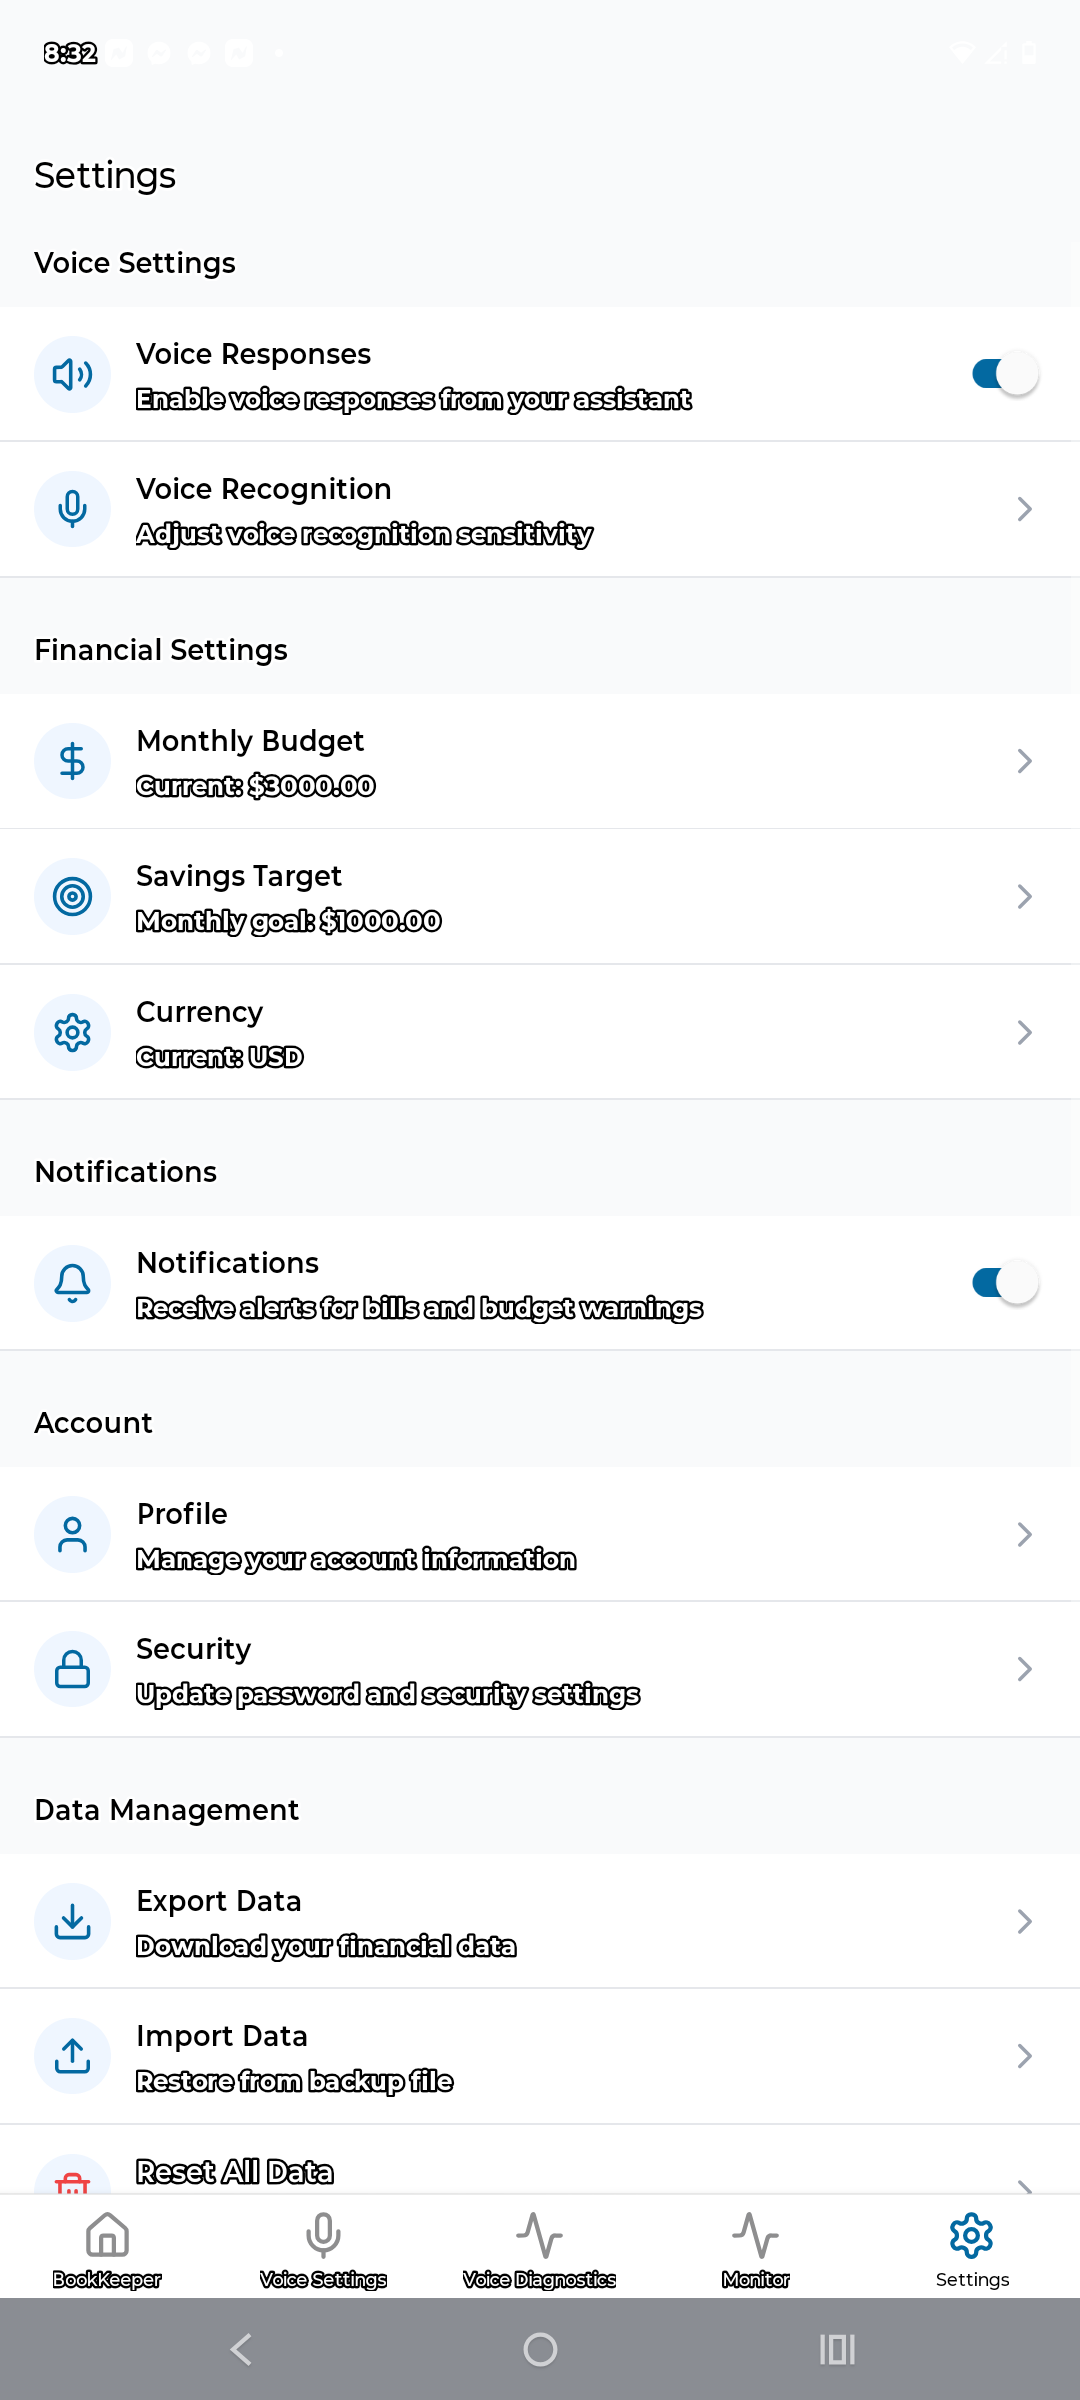
Task: Tap the Voice Responses speaker icon
Action: (72, 374)
